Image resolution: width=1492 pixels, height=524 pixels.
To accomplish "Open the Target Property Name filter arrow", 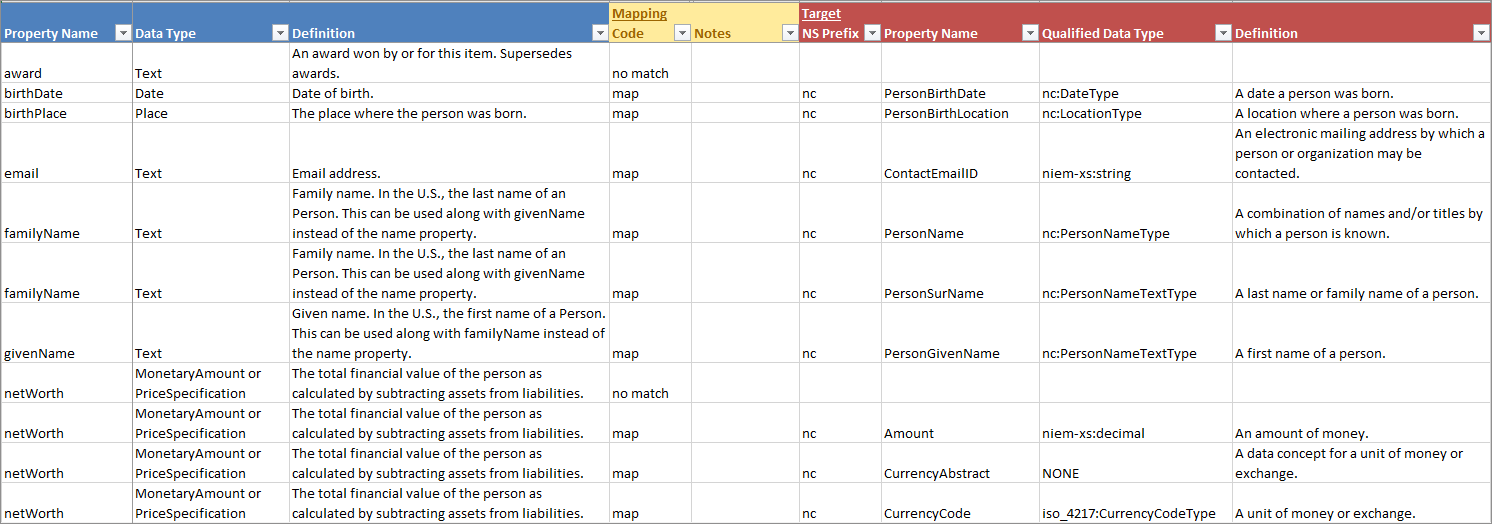I will (x=1030, y=33).
